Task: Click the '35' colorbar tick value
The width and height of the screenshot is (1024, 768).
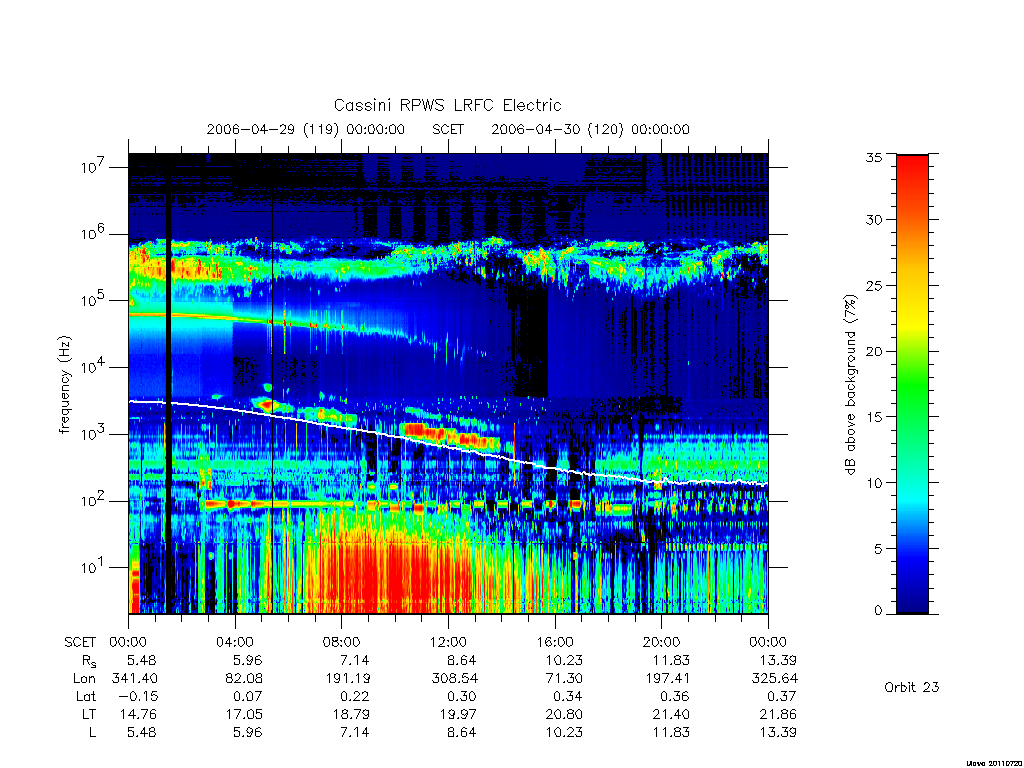Action: [x=873, y=157]
